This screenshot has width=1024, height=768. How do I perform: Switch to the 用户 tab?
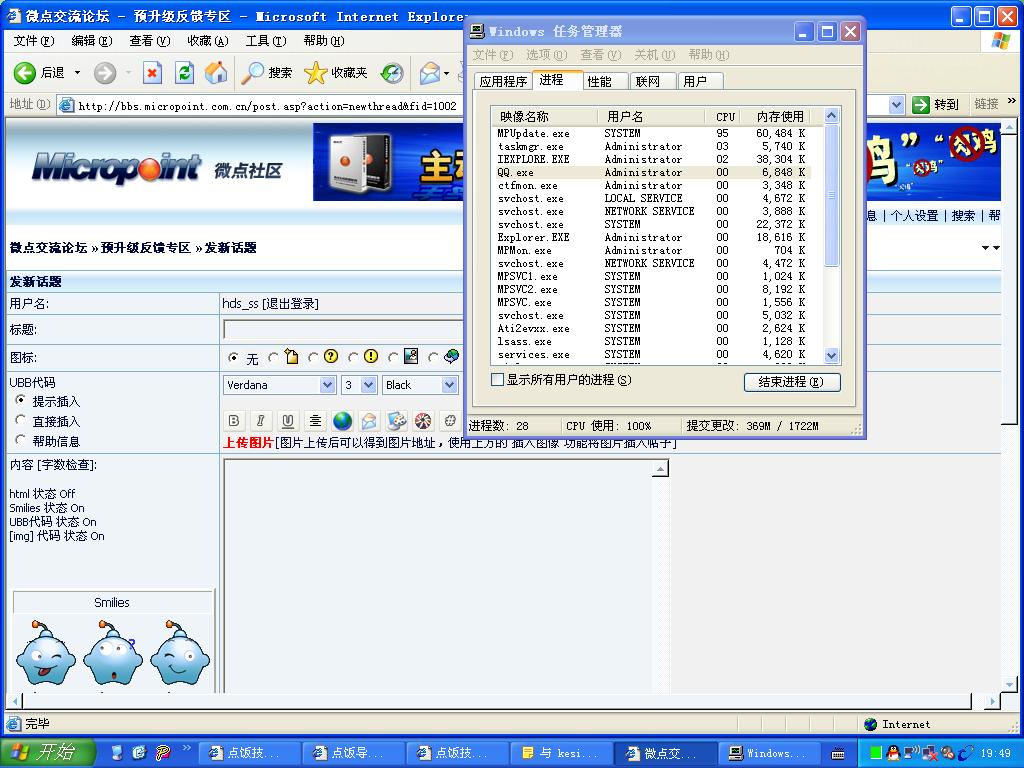click(x=695, y=81)
